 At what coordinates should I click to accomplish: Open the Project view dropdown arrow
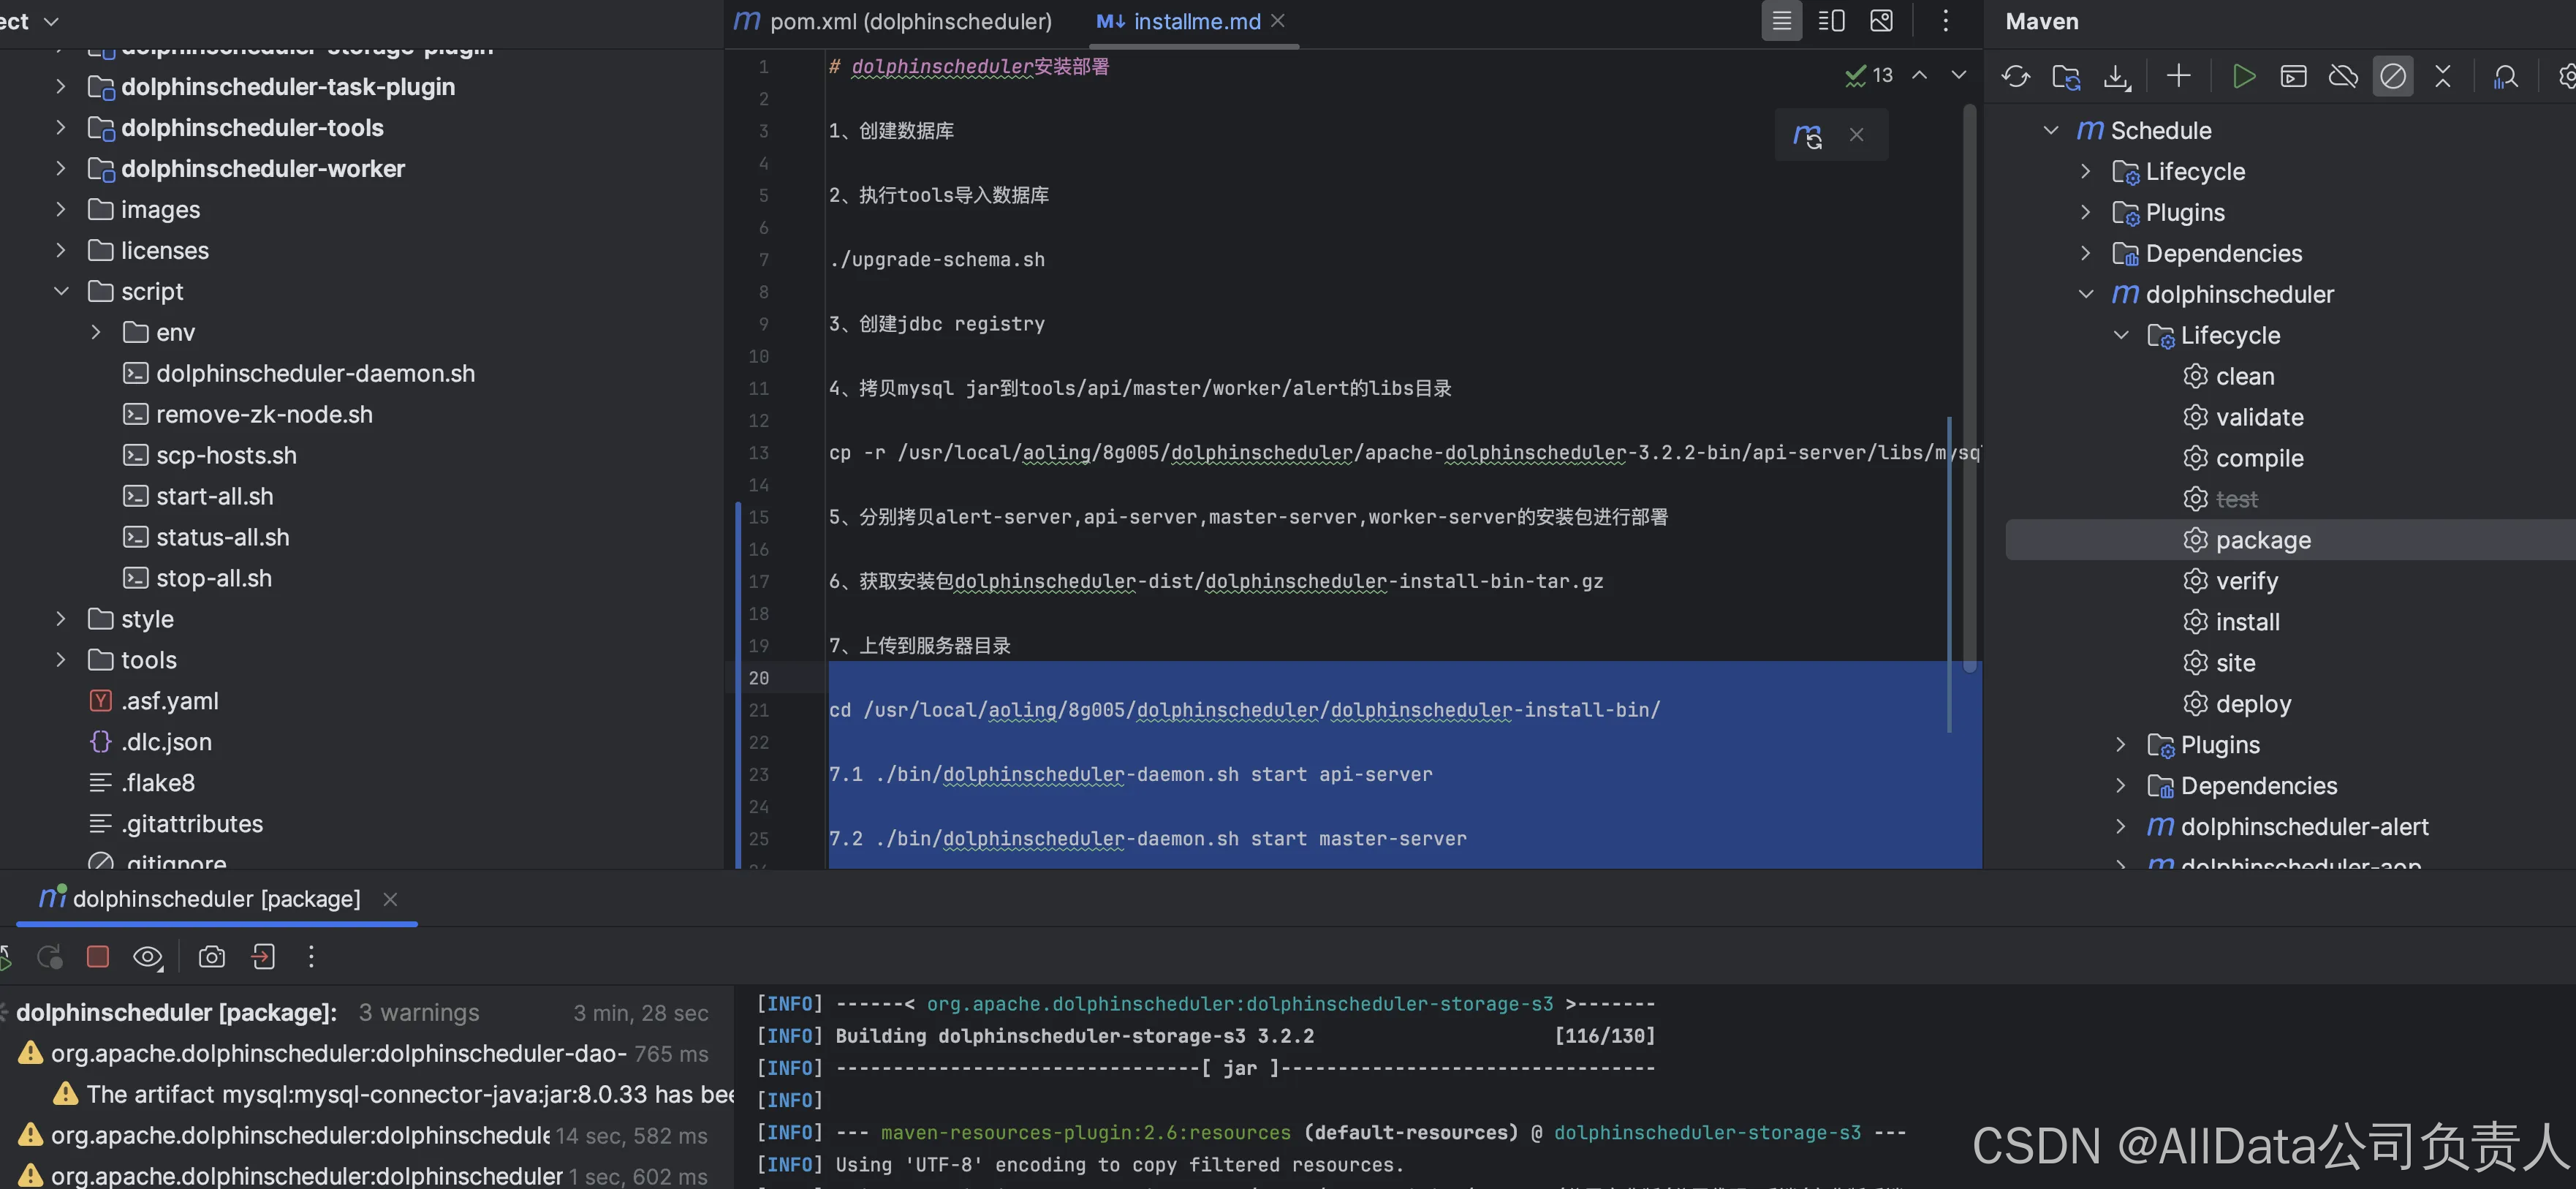(52, 21)
